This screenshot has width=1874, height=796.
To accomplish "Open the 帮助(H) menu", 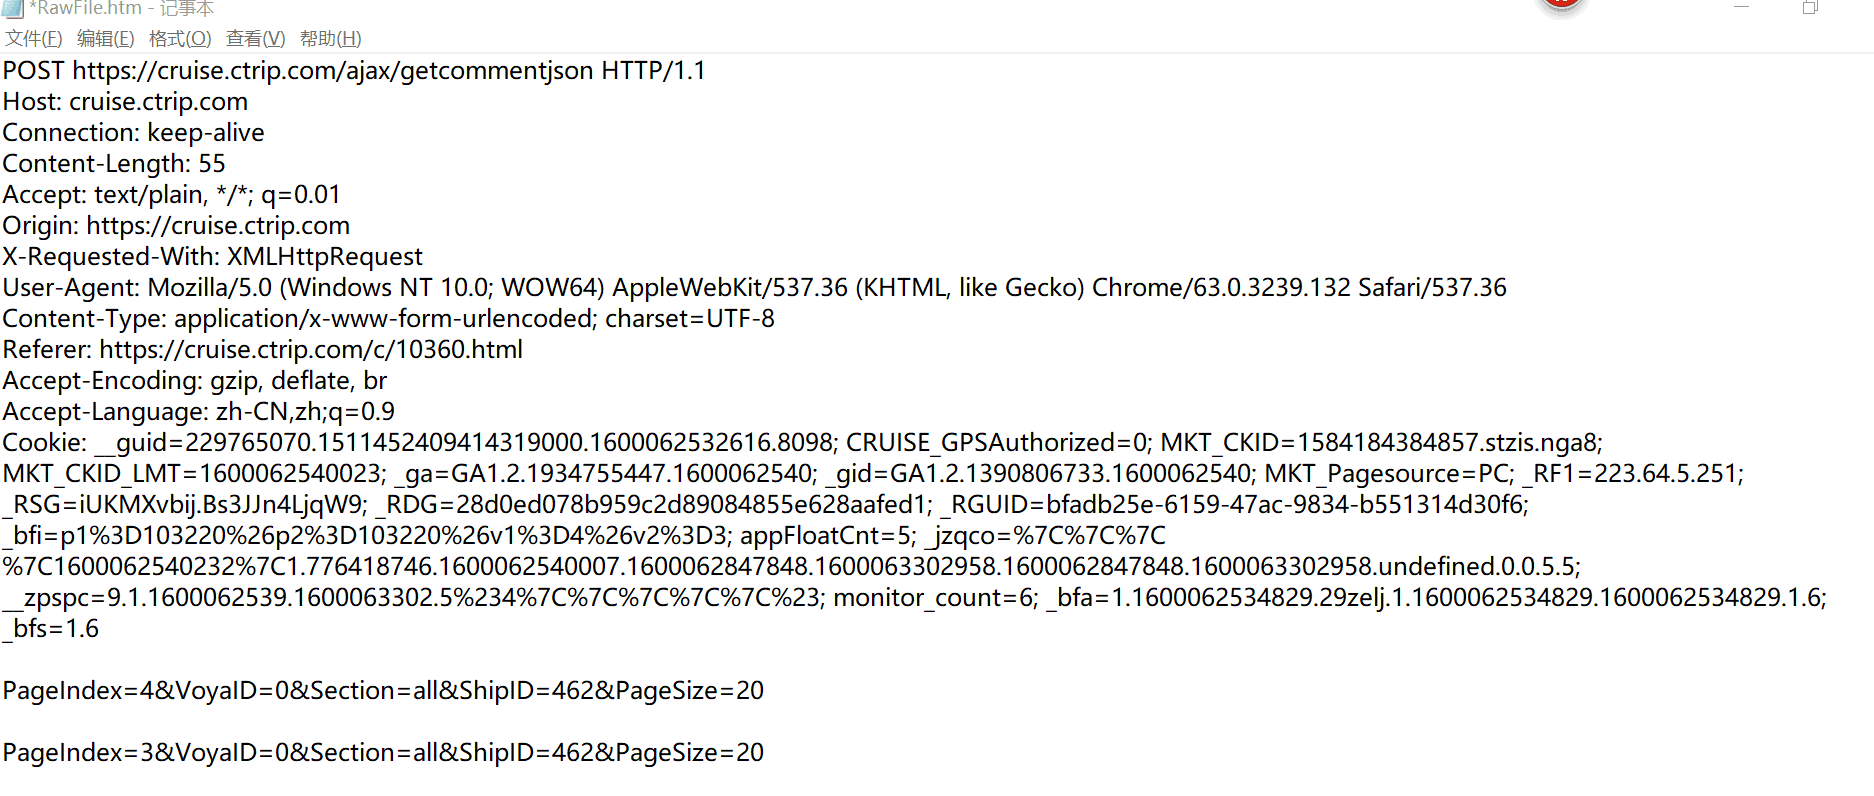I will 330,38.
